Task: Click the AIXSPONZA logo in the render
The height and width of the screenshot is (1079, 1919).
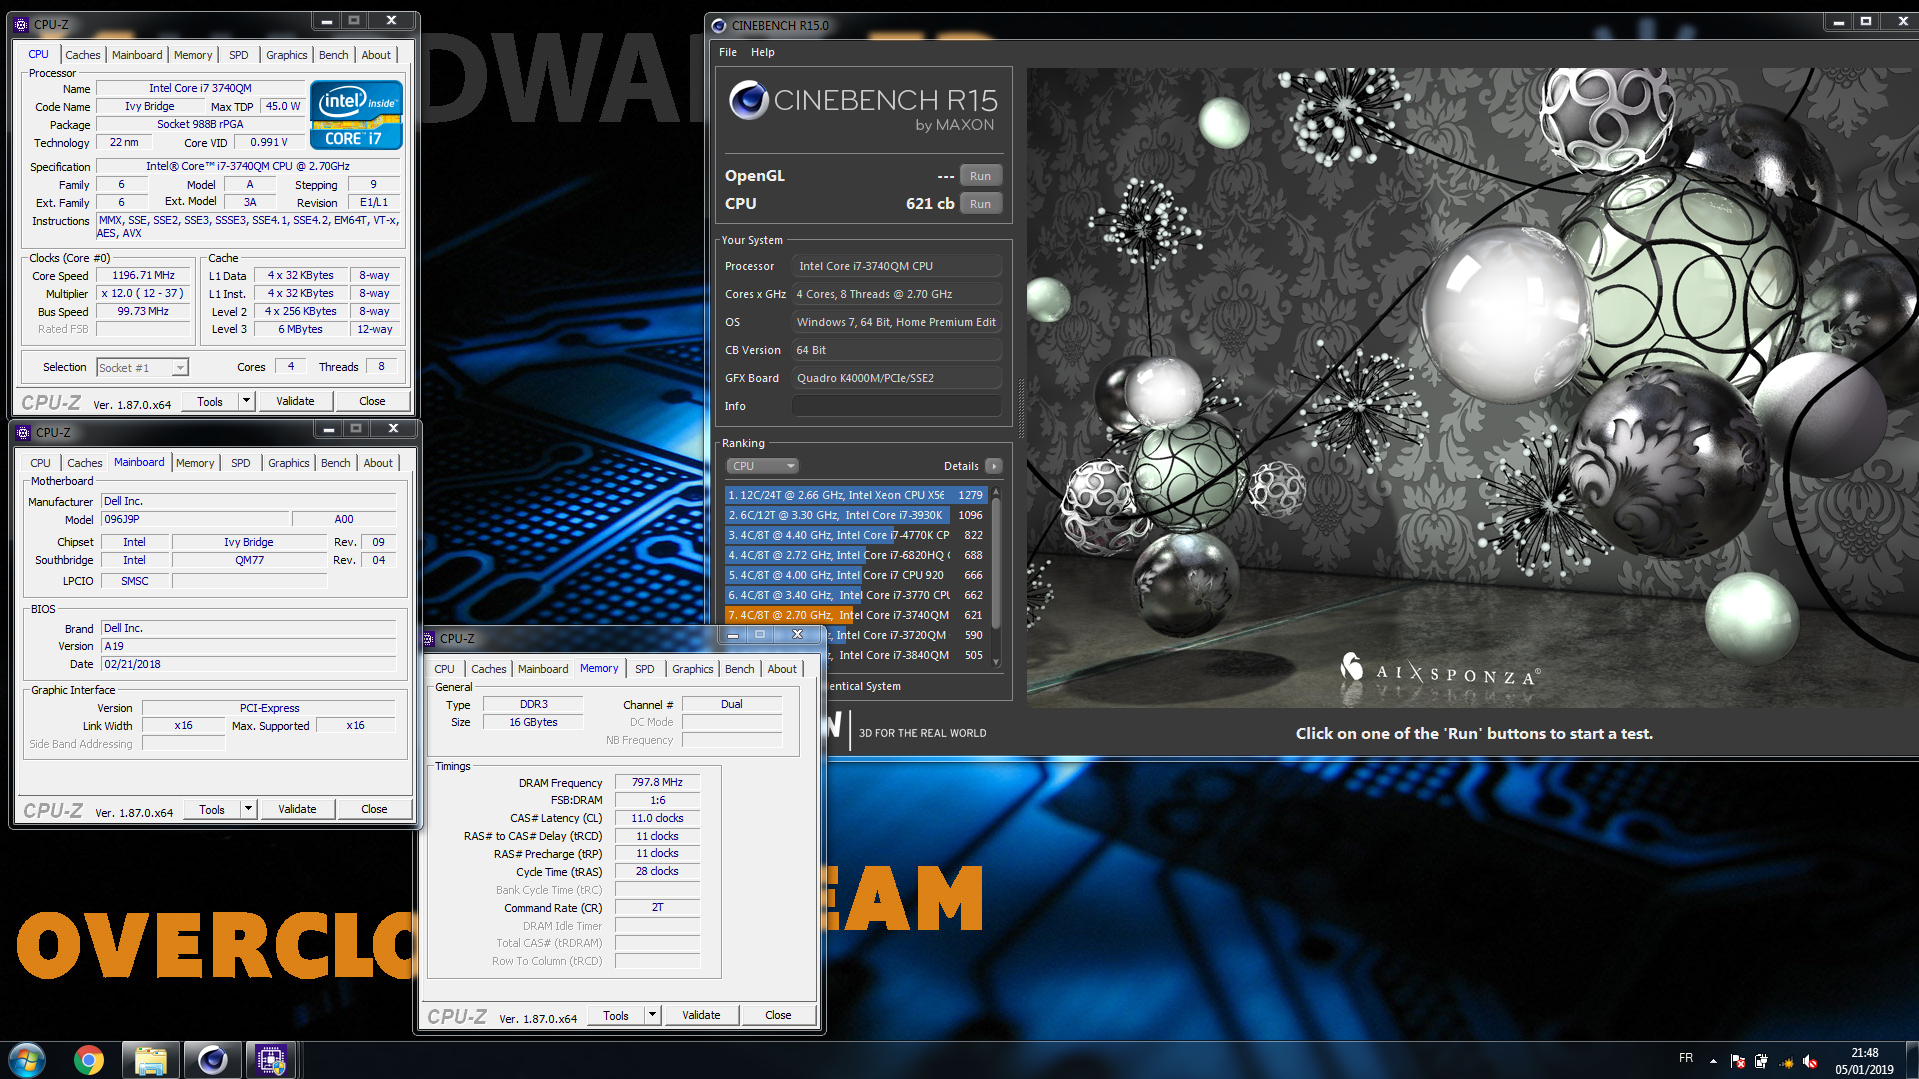Action: coord(1439,672)
